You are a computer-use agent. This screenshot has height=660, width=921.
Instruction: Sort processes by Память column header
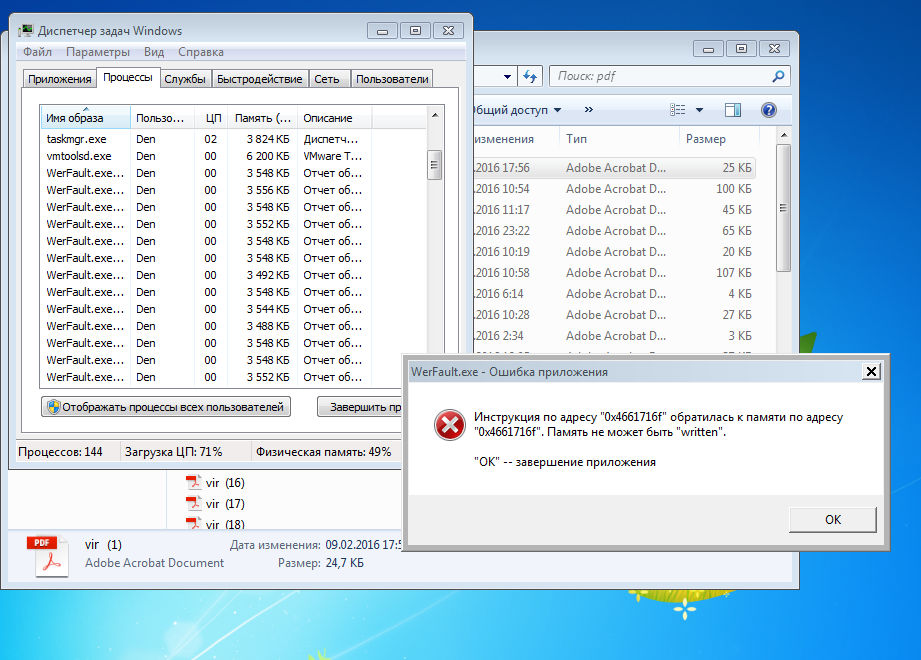(x=262, y=118)
